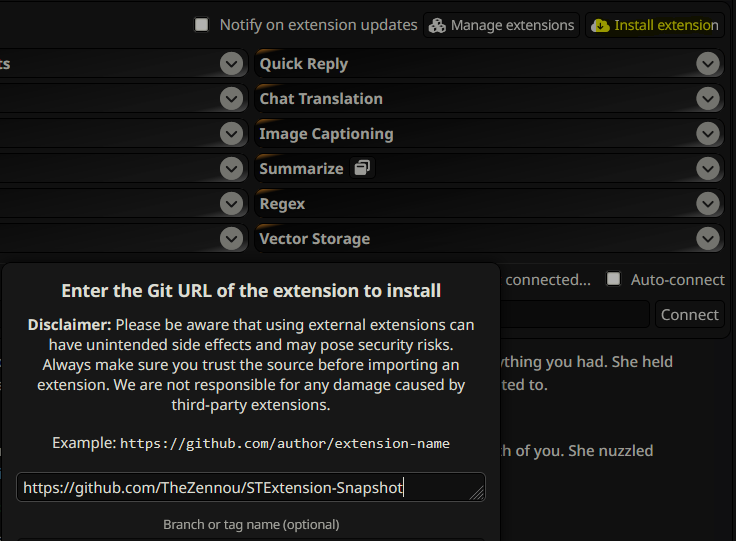This screenshot has height=541, width=736.
Task: Click the dialog heading 'Enter the Git URL'
Action: [x=251, y=291]
